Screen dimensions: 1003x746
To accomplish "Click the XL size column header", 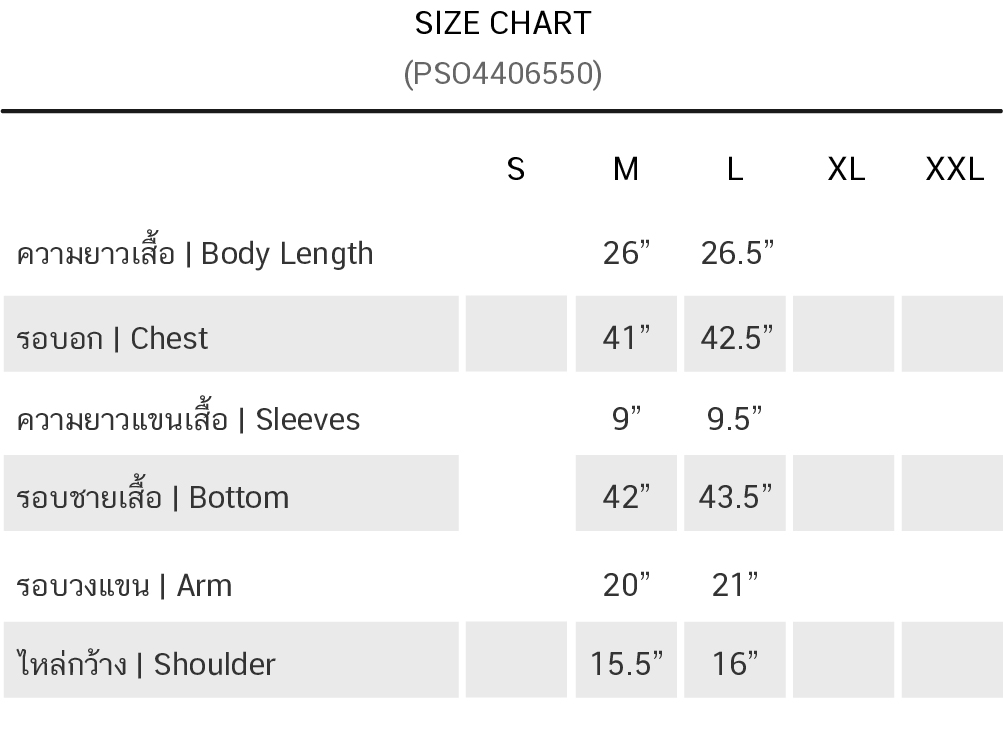I will click(x=846, y=169).
